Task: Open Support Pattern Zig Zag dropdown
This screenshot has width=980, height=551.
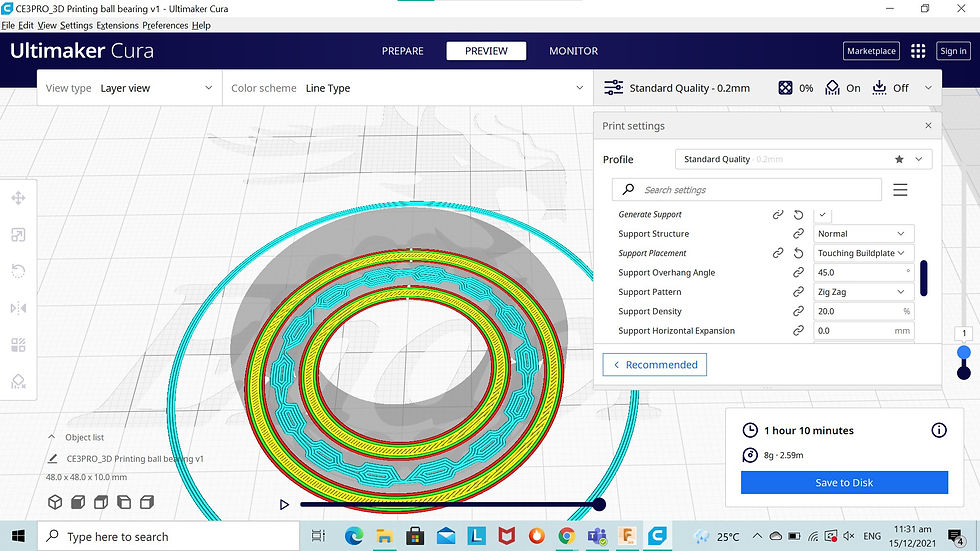Action: pos(864,292)
